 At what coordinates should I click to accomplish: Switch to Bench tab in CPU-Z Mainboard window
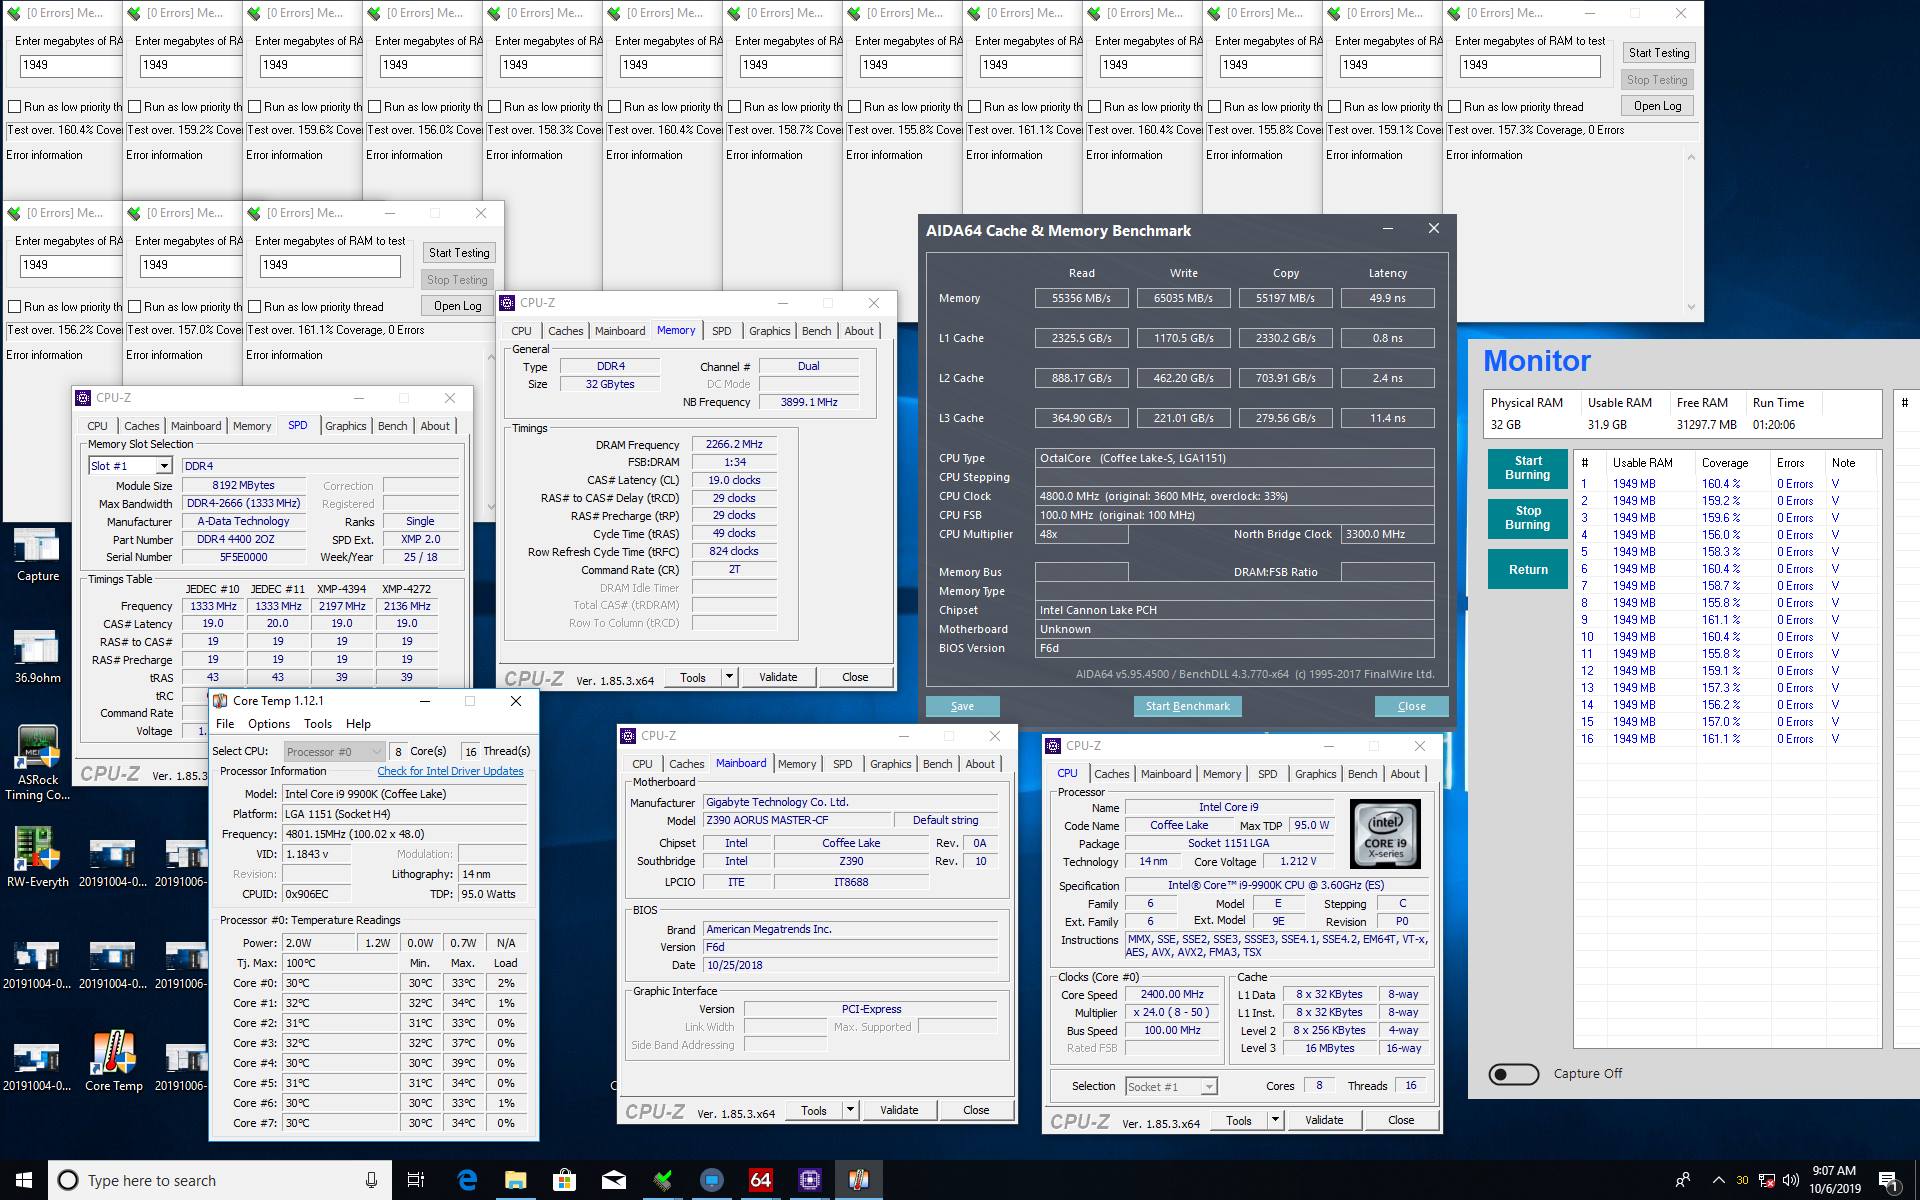[x=937, y=764]
